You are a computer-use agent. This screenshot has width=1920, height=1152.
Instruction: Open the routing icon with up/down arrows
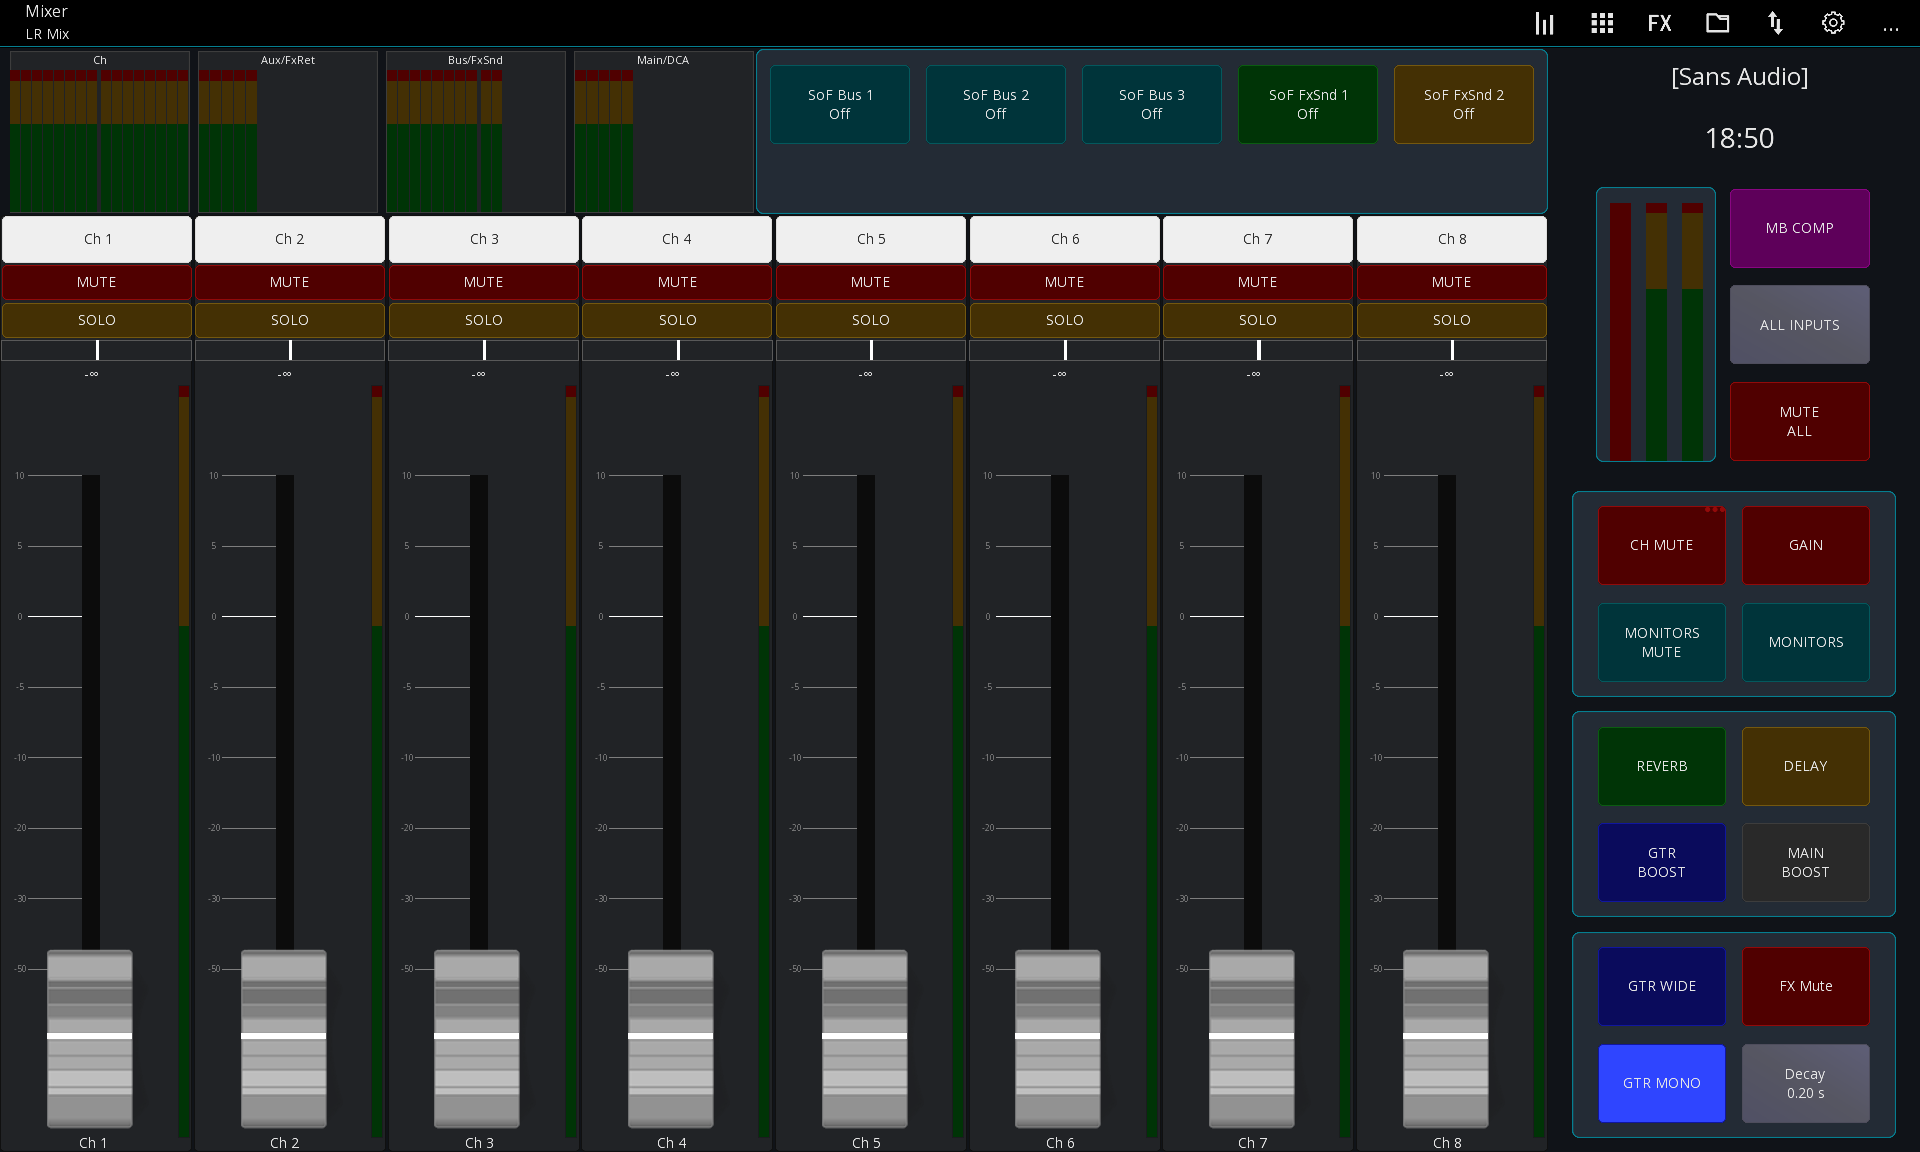pos(1775,22)
